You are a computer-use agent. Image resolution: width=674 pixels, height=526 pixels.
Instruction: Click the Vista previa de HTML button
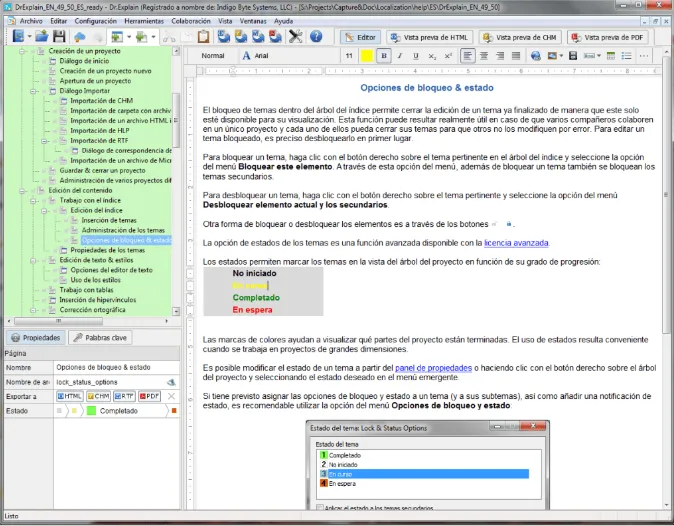click(x=429, y=37)
